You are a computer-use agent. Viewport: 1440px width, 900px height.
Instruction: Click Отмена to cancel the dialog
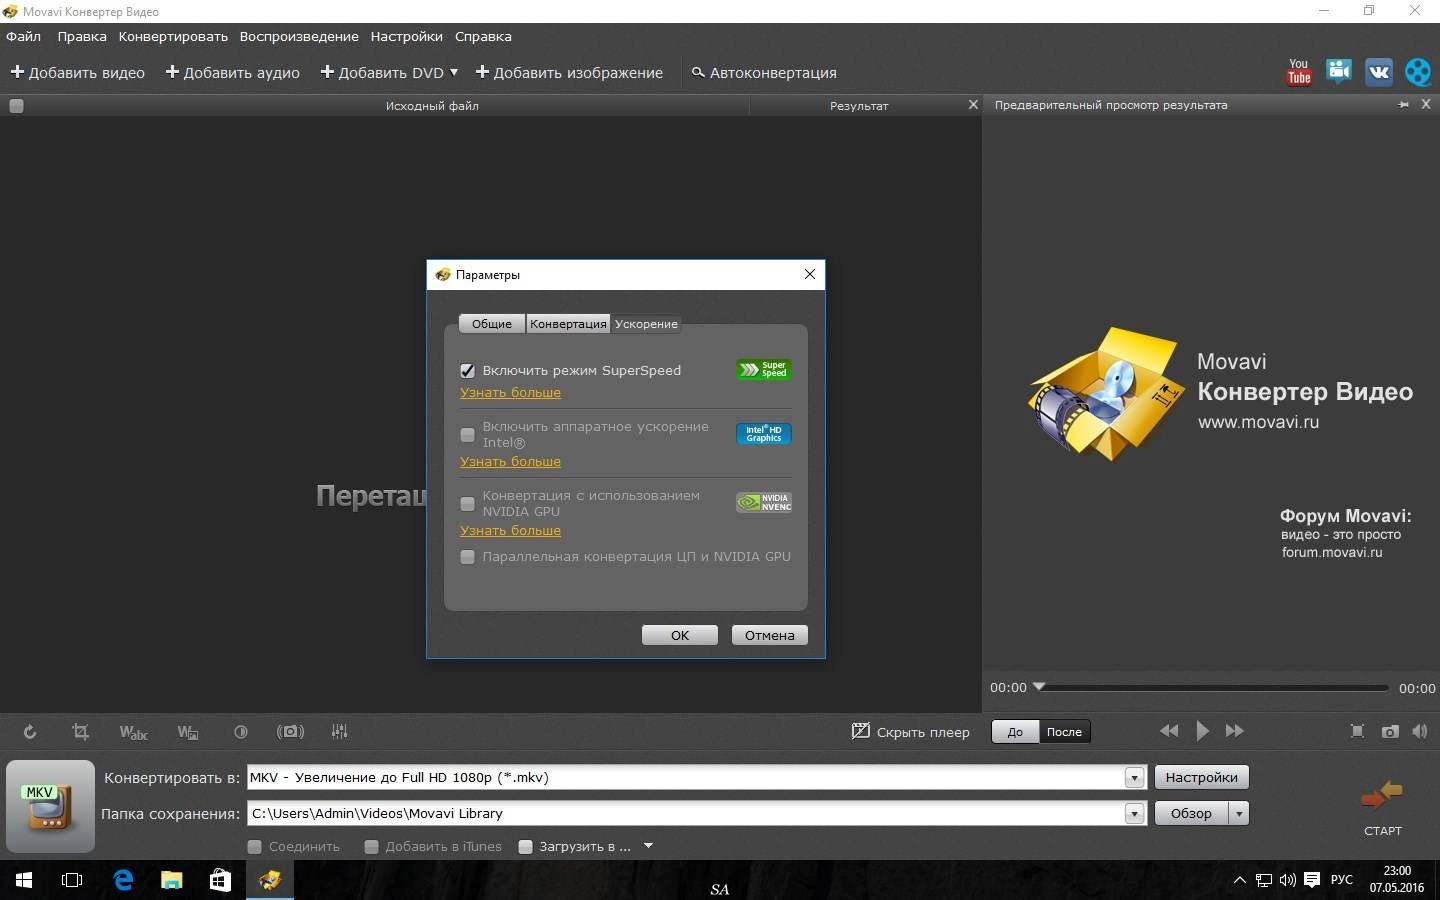point(770,635)
